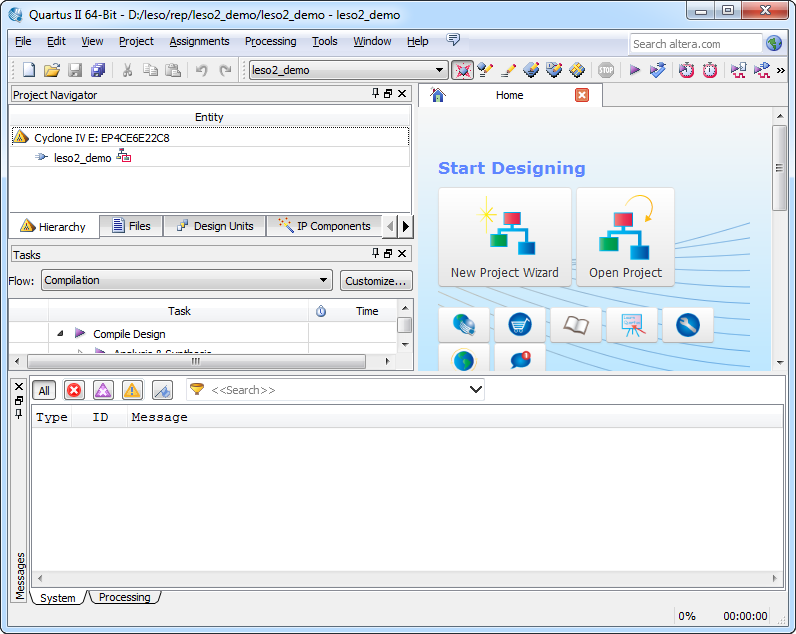Click the Learn Quartus whiteboard training icon

pos(632,325)
